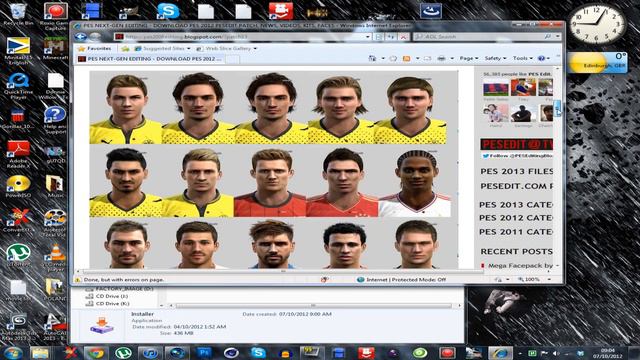
Task: Click the refresh page icon
Action: tap(391, 37)
